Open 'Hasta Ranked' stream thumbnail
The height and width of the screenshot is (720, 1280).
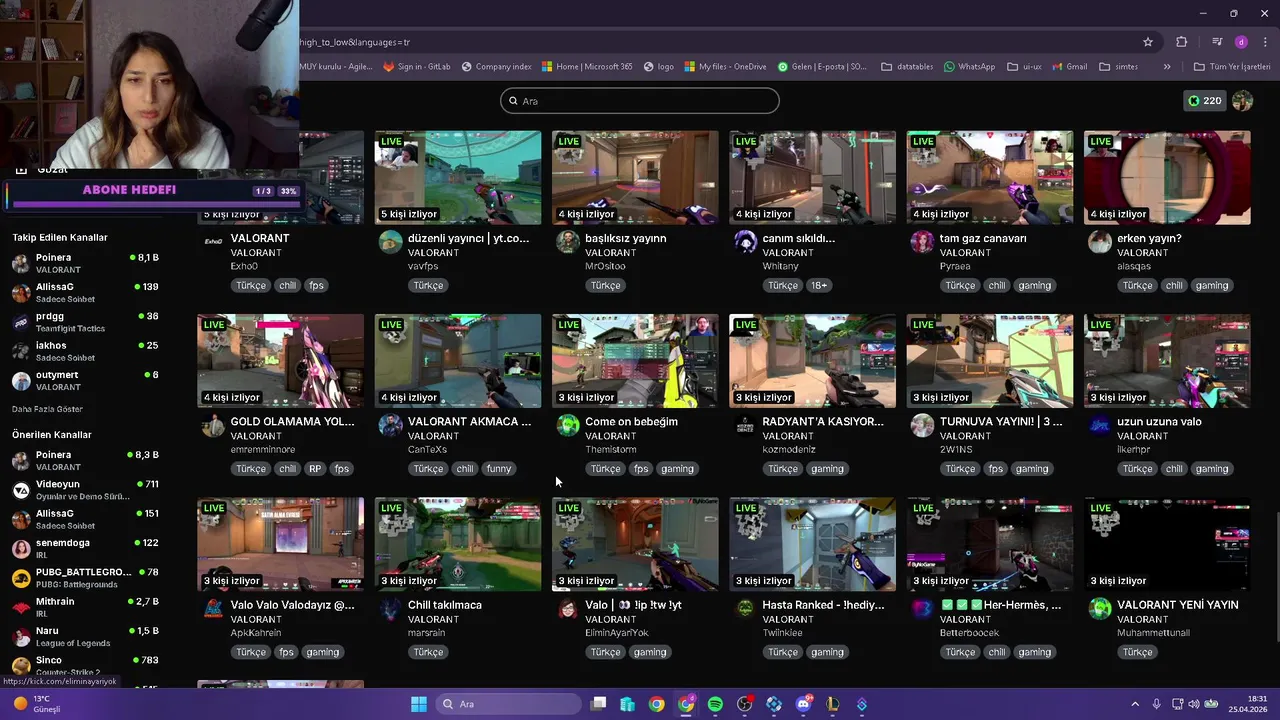pyautogui.click(x=812, y=544)
